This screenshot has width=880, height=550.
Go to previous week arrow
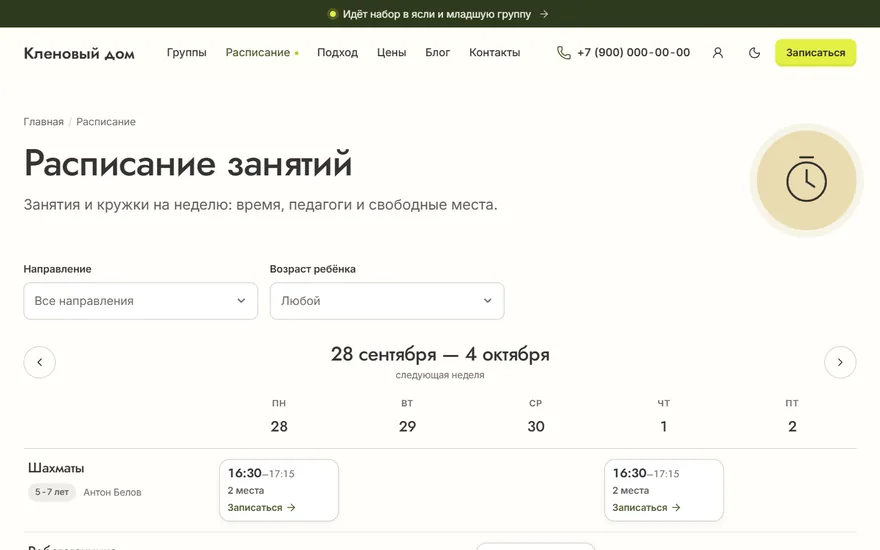click(39, 362)
